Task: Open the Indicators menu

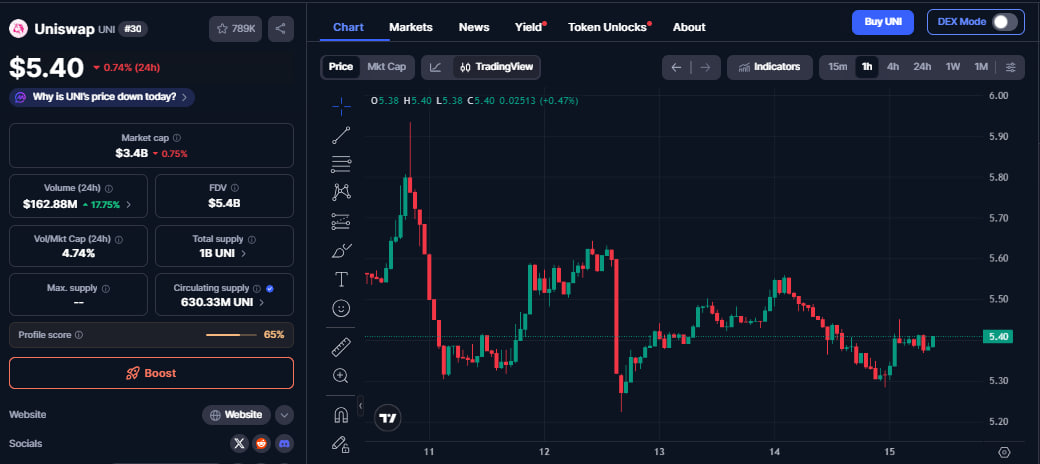Action: [x=769, y=67]
